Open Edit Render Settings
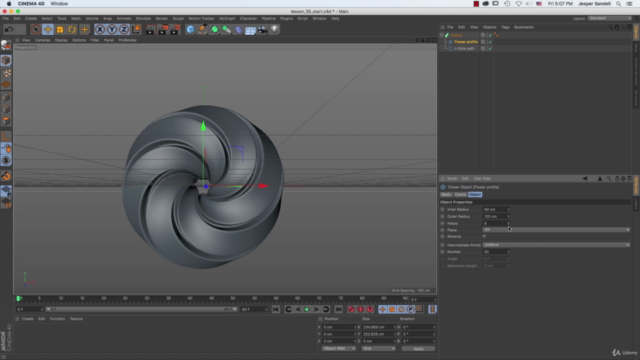 (x=175, y=29)
